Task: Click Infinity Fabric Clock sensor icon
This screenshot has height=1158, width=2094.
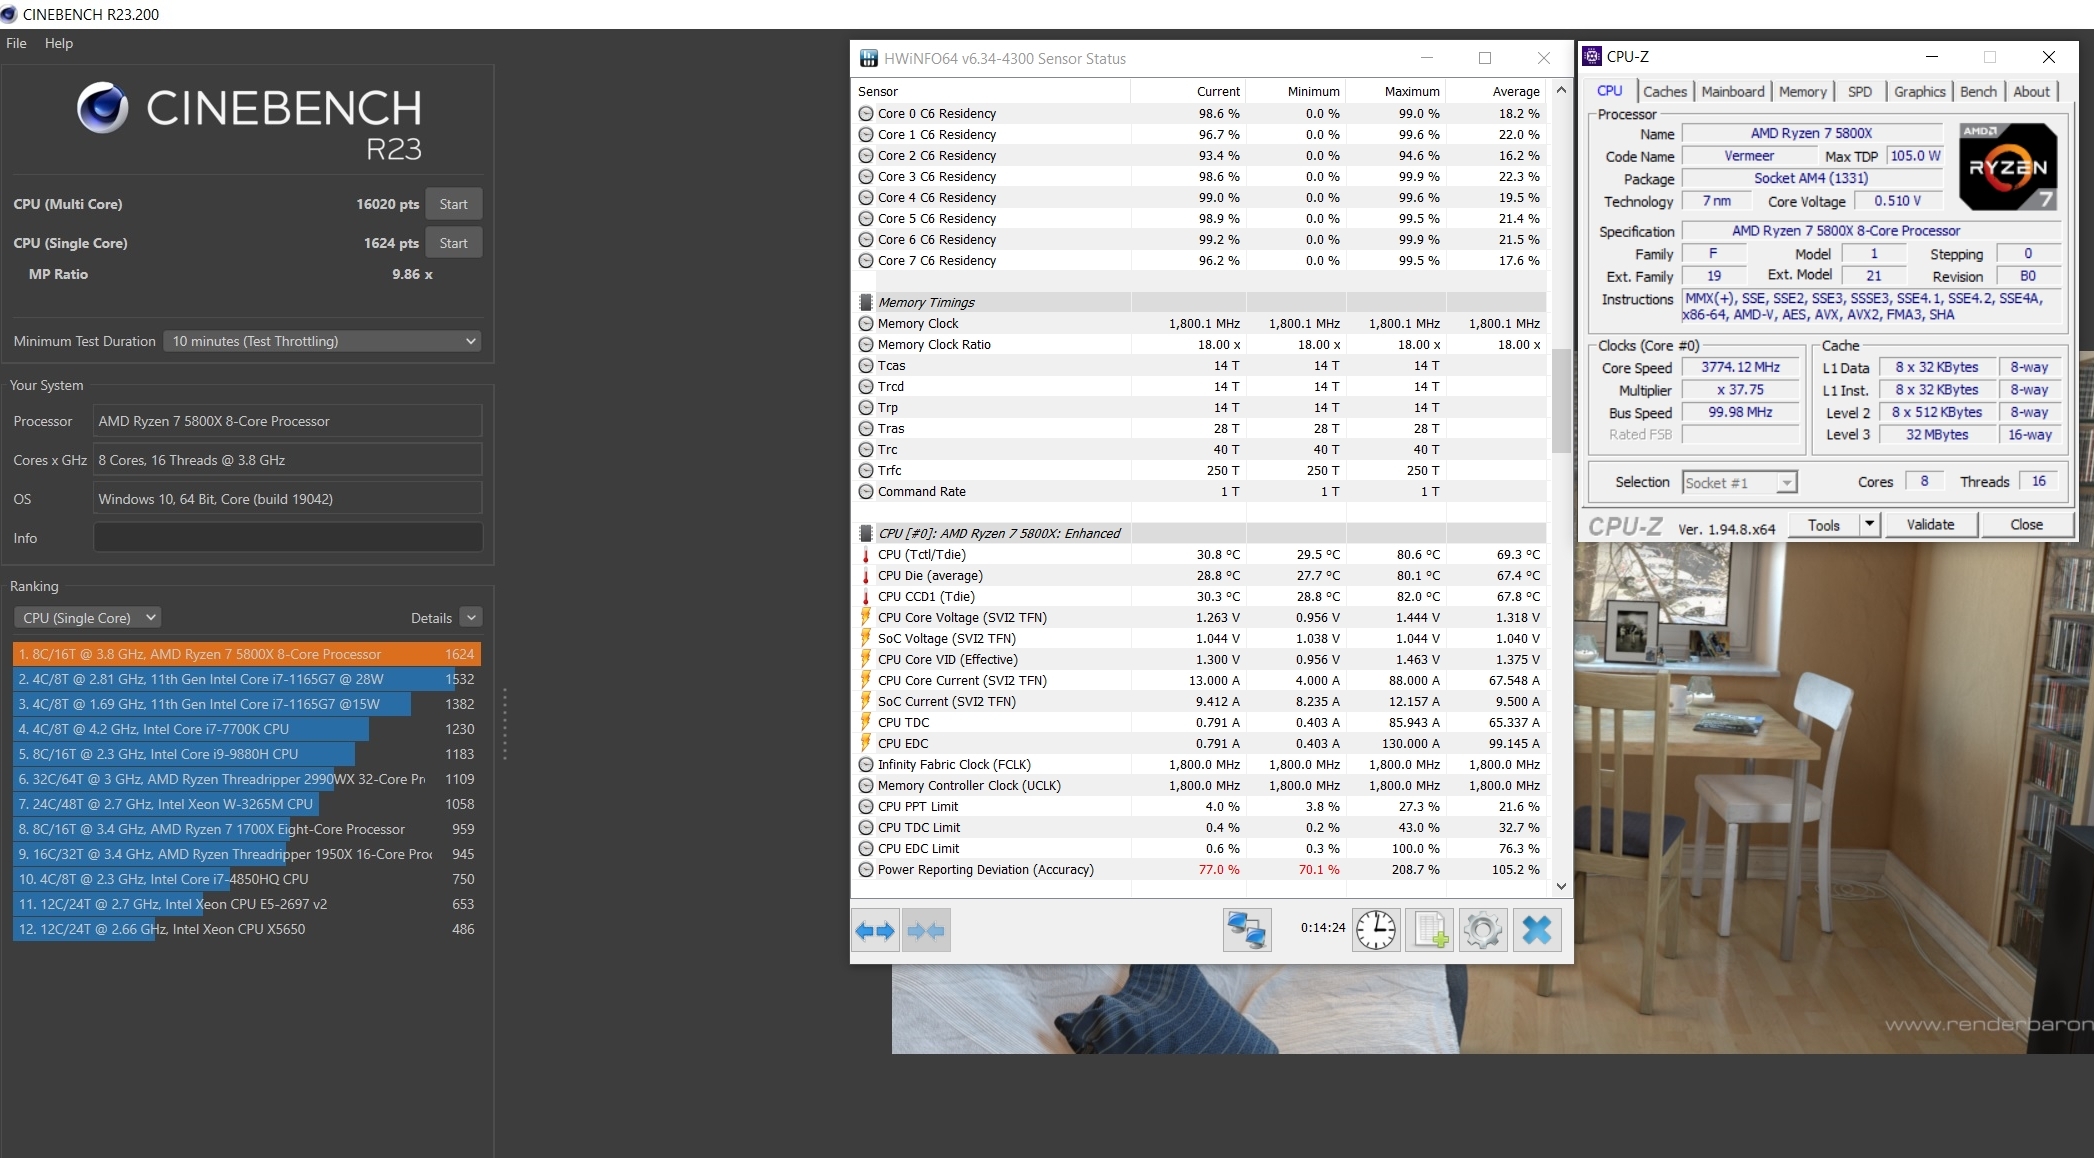Action: pos(866,765)
